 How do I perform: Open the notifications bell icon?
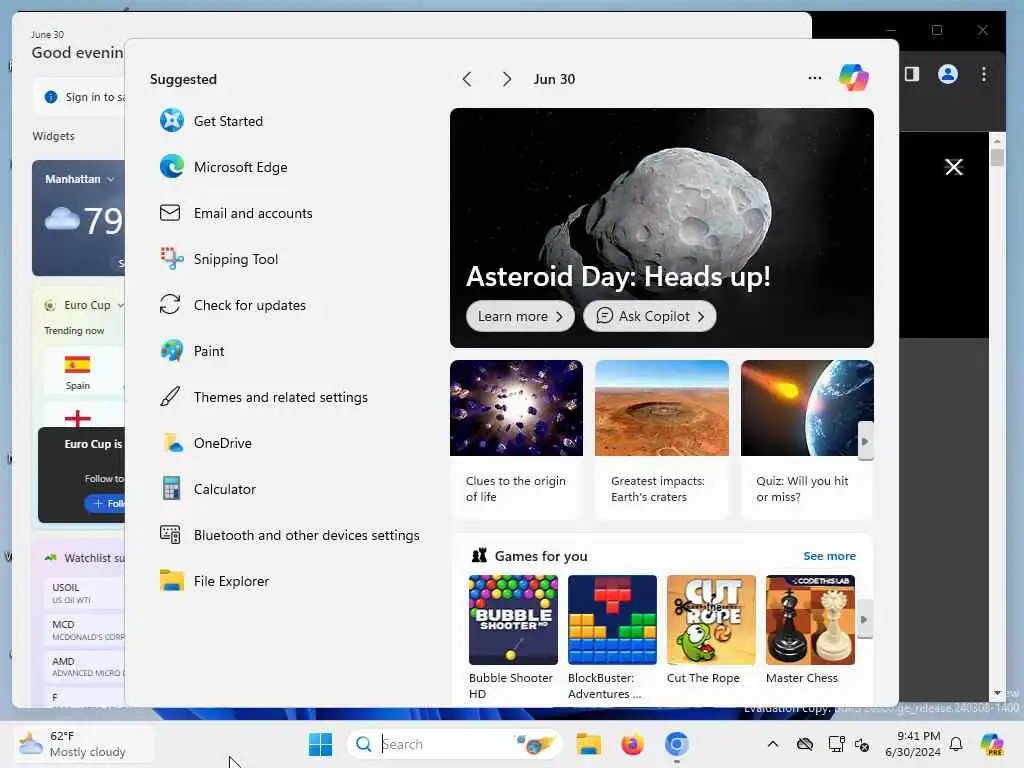[x=956, y=744]
